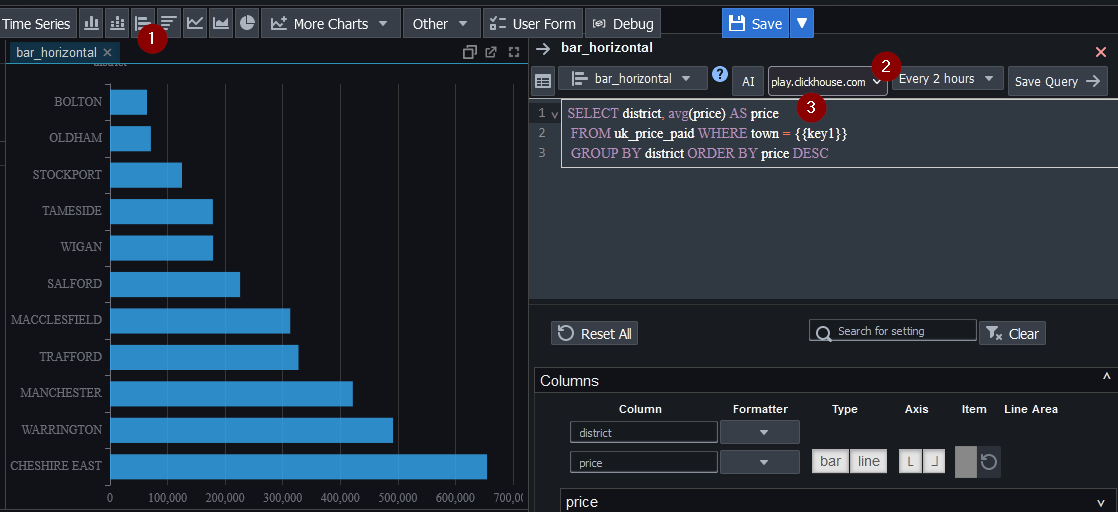
Task: Click the MACCLESFIELD axis label
Action: [x=56, y=320]
